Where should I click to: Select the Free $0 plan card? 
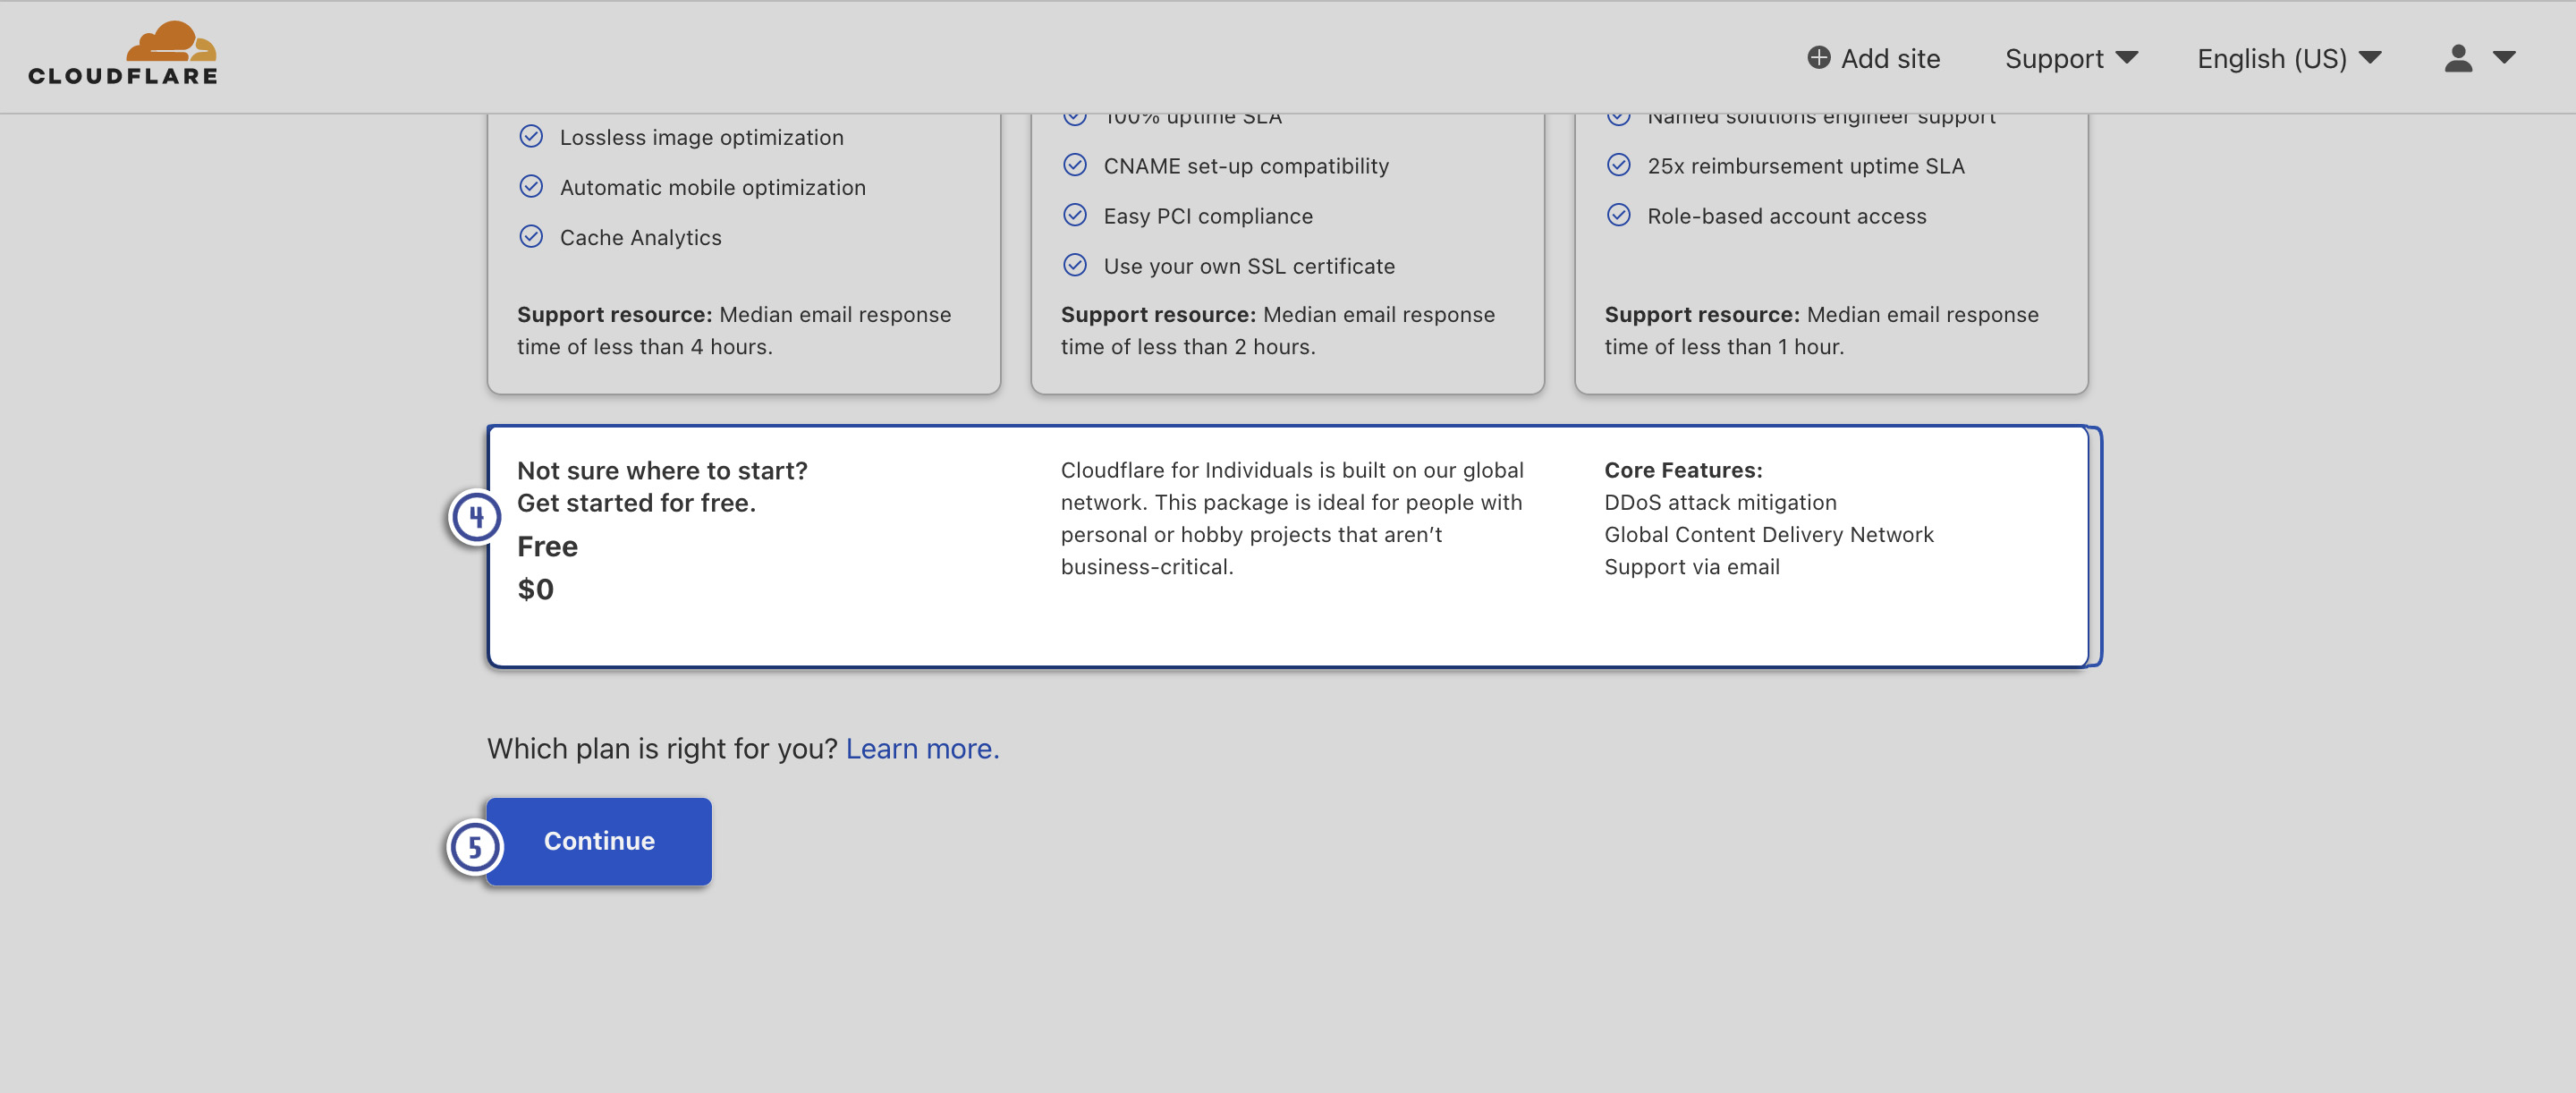1288,547
